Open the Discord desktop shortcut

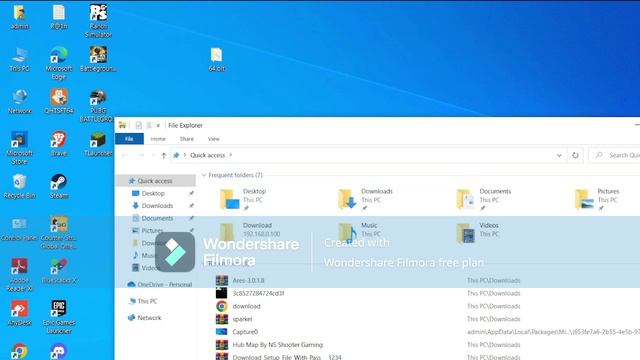(x=59, y=351)
